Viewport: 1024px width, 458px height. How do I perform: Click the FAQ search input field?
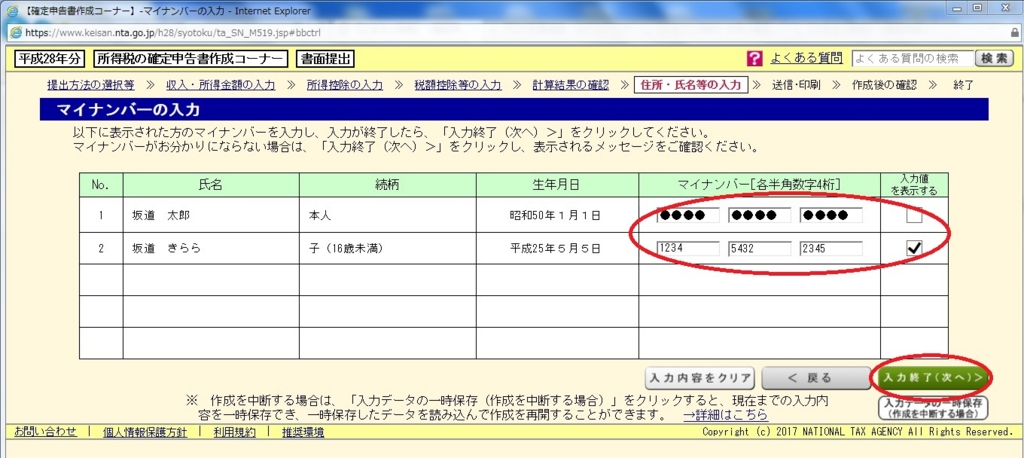pyautogui.click(x=912, y=59)
